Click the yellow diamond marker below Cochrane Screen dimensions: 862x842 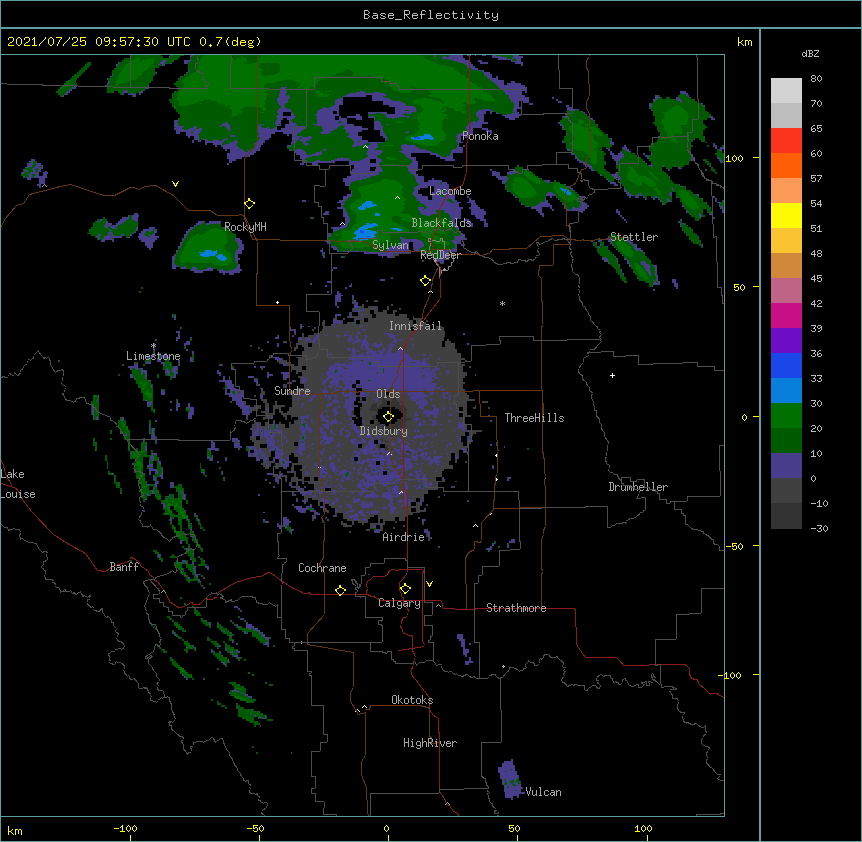[x=340, y=590]
